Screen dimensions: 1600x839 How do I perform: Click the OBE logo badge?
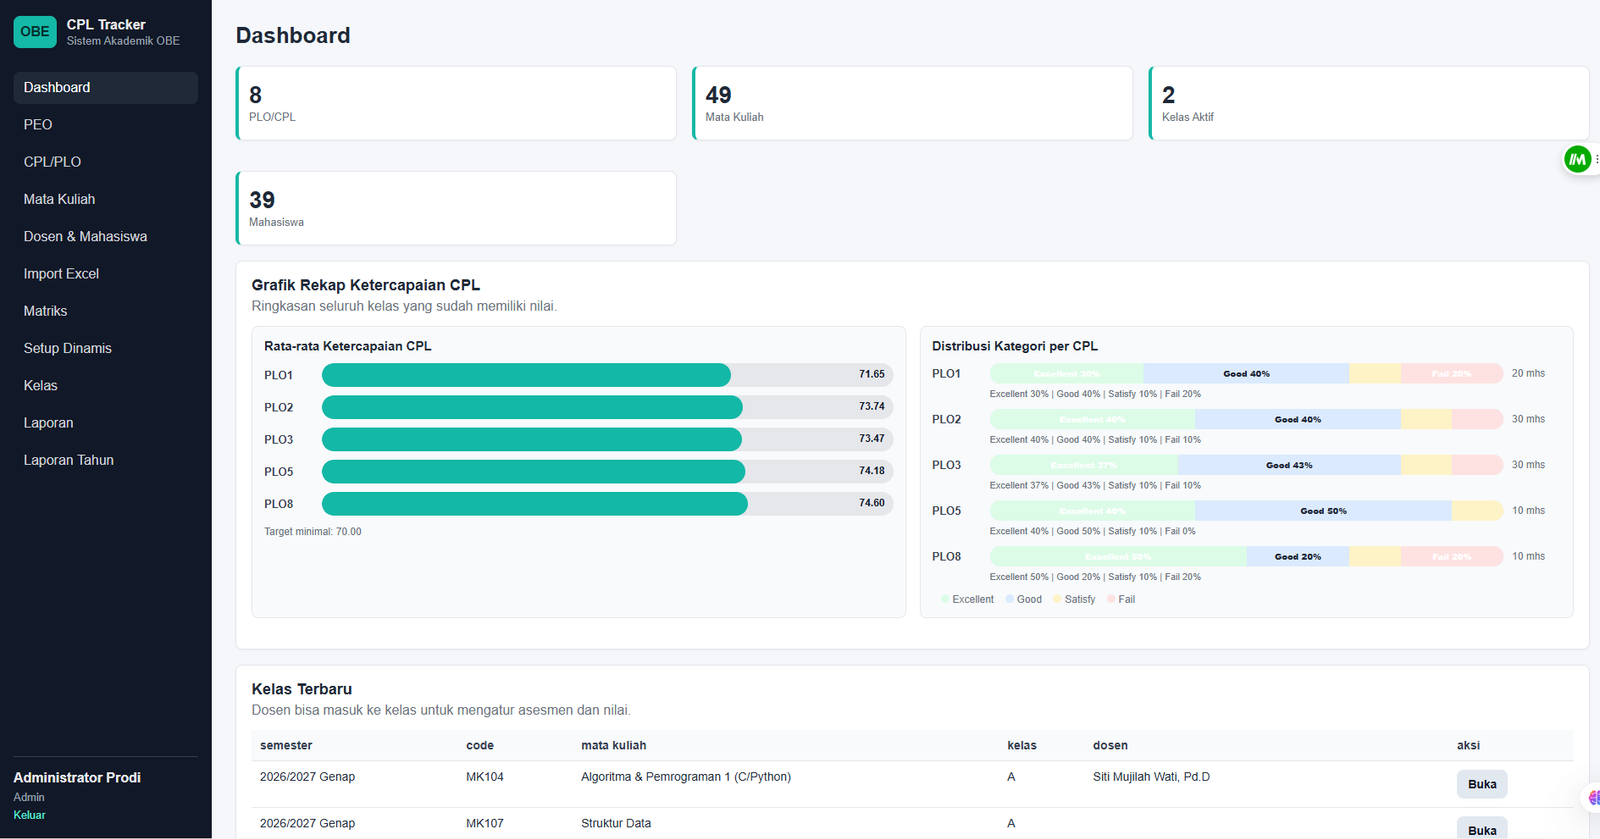[35, 32]
